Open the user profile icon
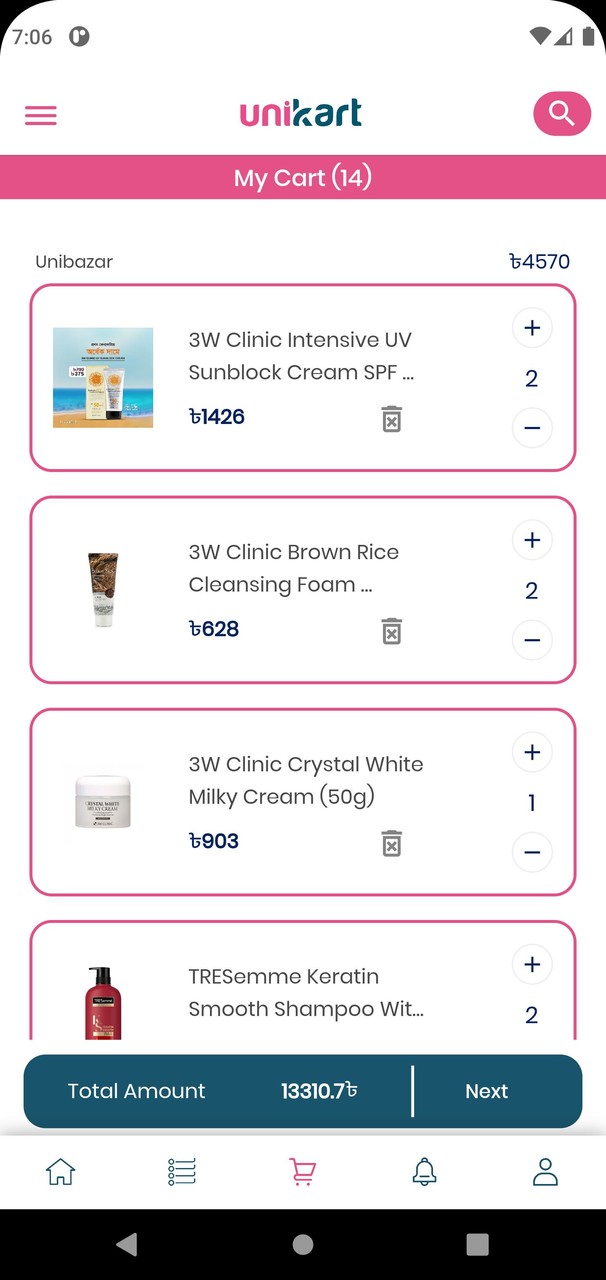The width and height of the screenshot is (606, 1280). (x=545, y=1171)
